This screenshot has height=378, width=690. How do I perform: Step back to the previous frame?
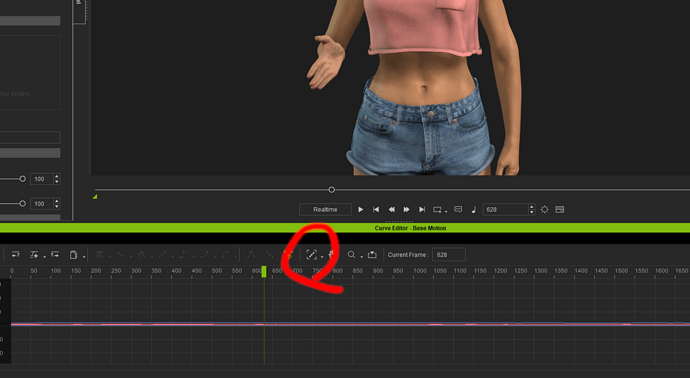(x=391, y=209)
